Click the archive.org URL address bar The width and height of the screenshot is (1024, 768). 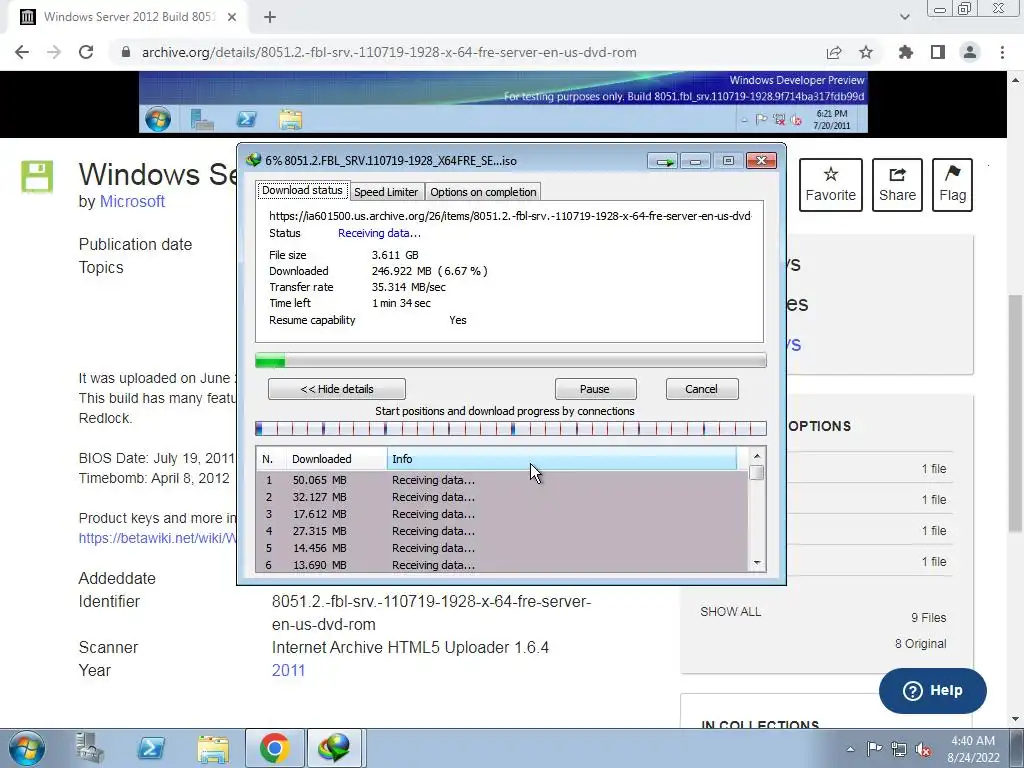click(389, 52)
